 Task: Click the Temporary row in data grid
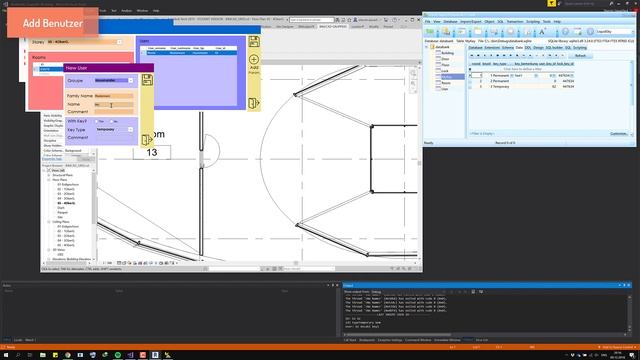[x=522, y=87]
